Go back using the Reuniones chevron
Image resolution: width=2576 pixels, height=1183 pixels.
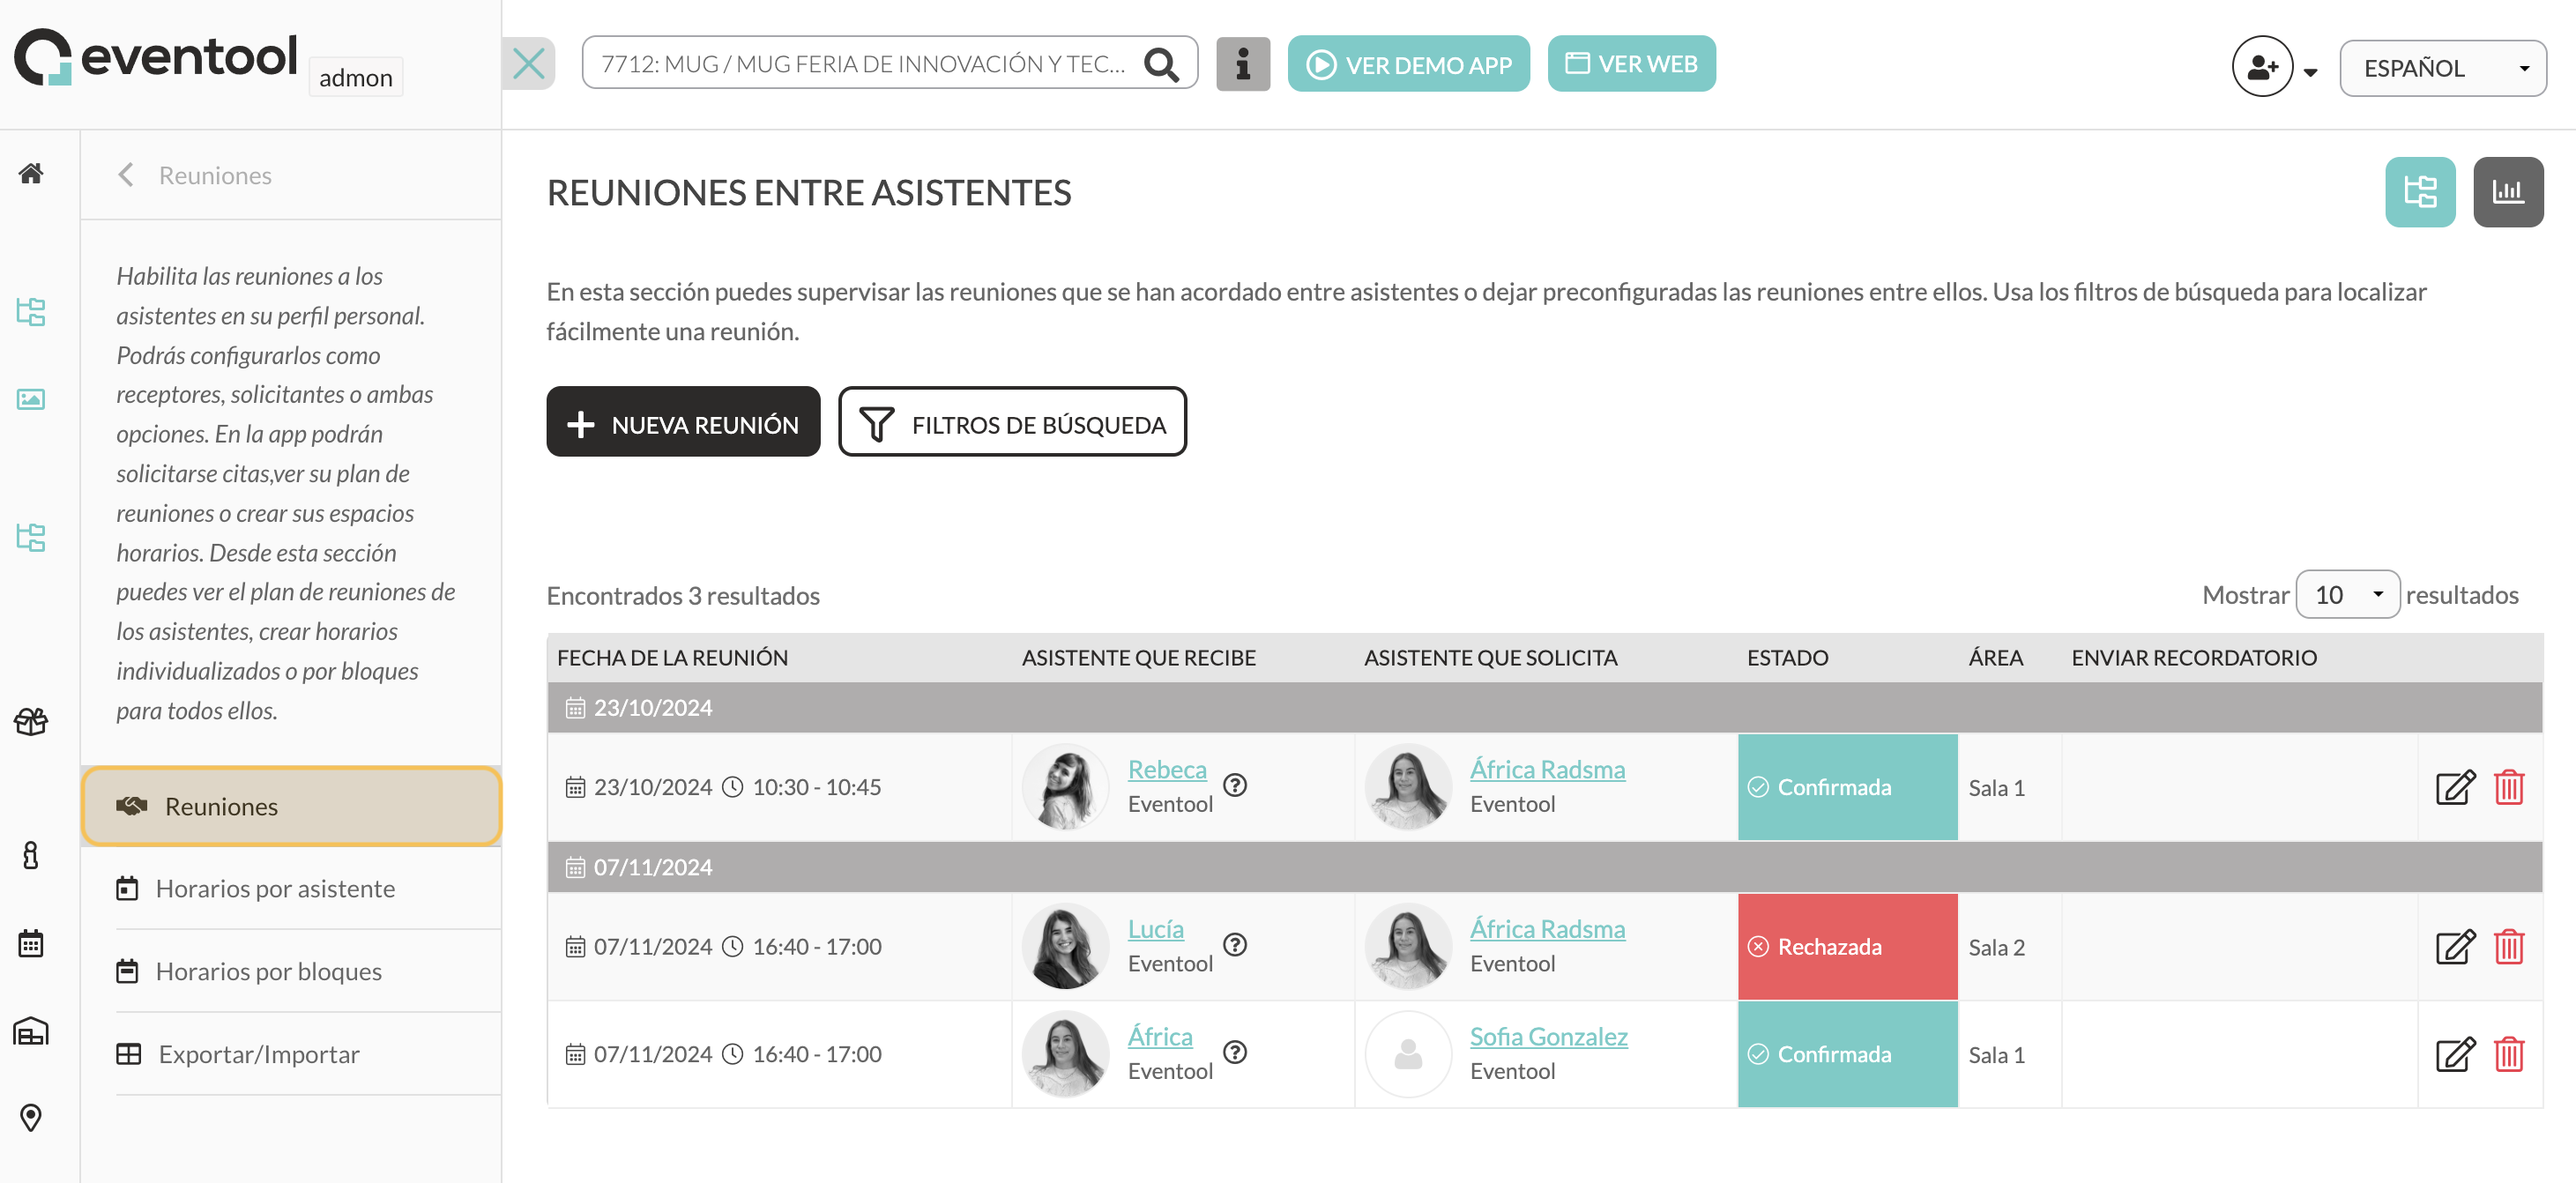click(126, 176)
